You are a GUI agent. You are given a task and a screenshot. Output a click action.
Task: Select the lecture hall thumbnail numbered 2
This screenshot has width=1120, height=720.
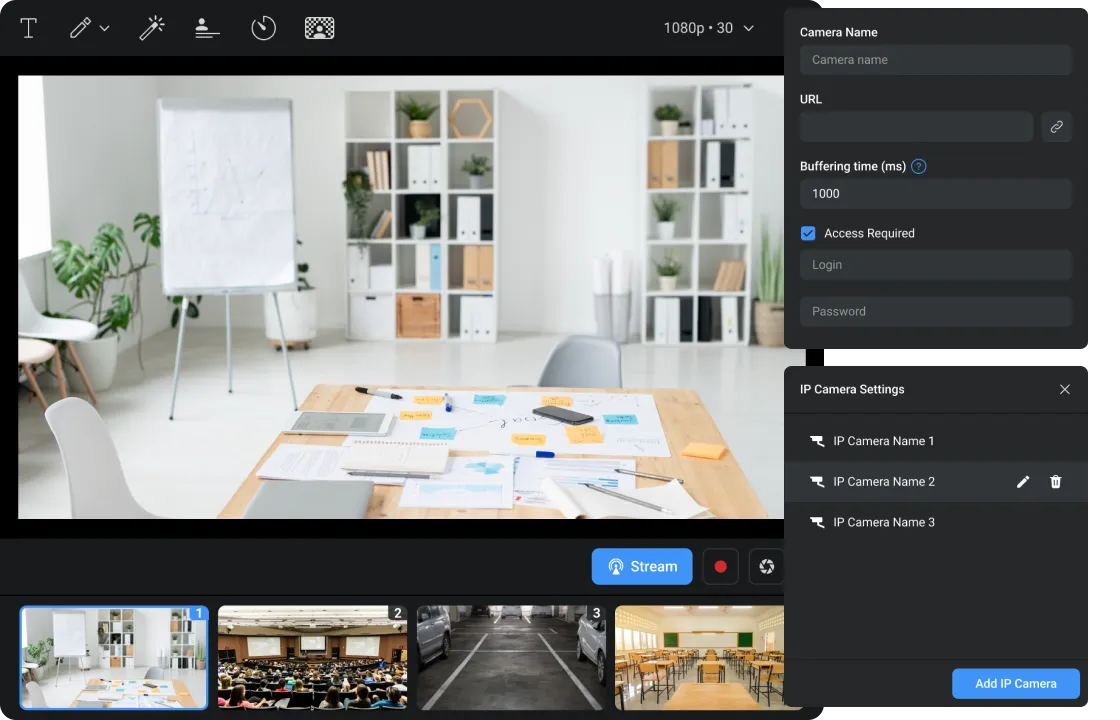(x=312, y=658)
